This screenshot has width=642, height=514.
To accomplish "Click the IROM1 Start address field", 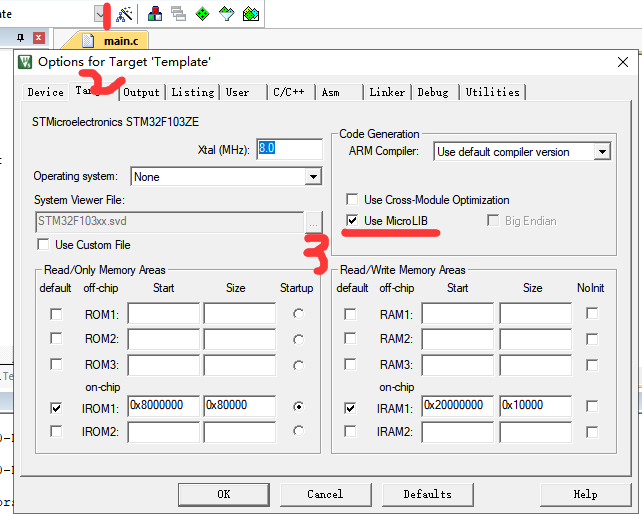I will click(x=163, y=406).
